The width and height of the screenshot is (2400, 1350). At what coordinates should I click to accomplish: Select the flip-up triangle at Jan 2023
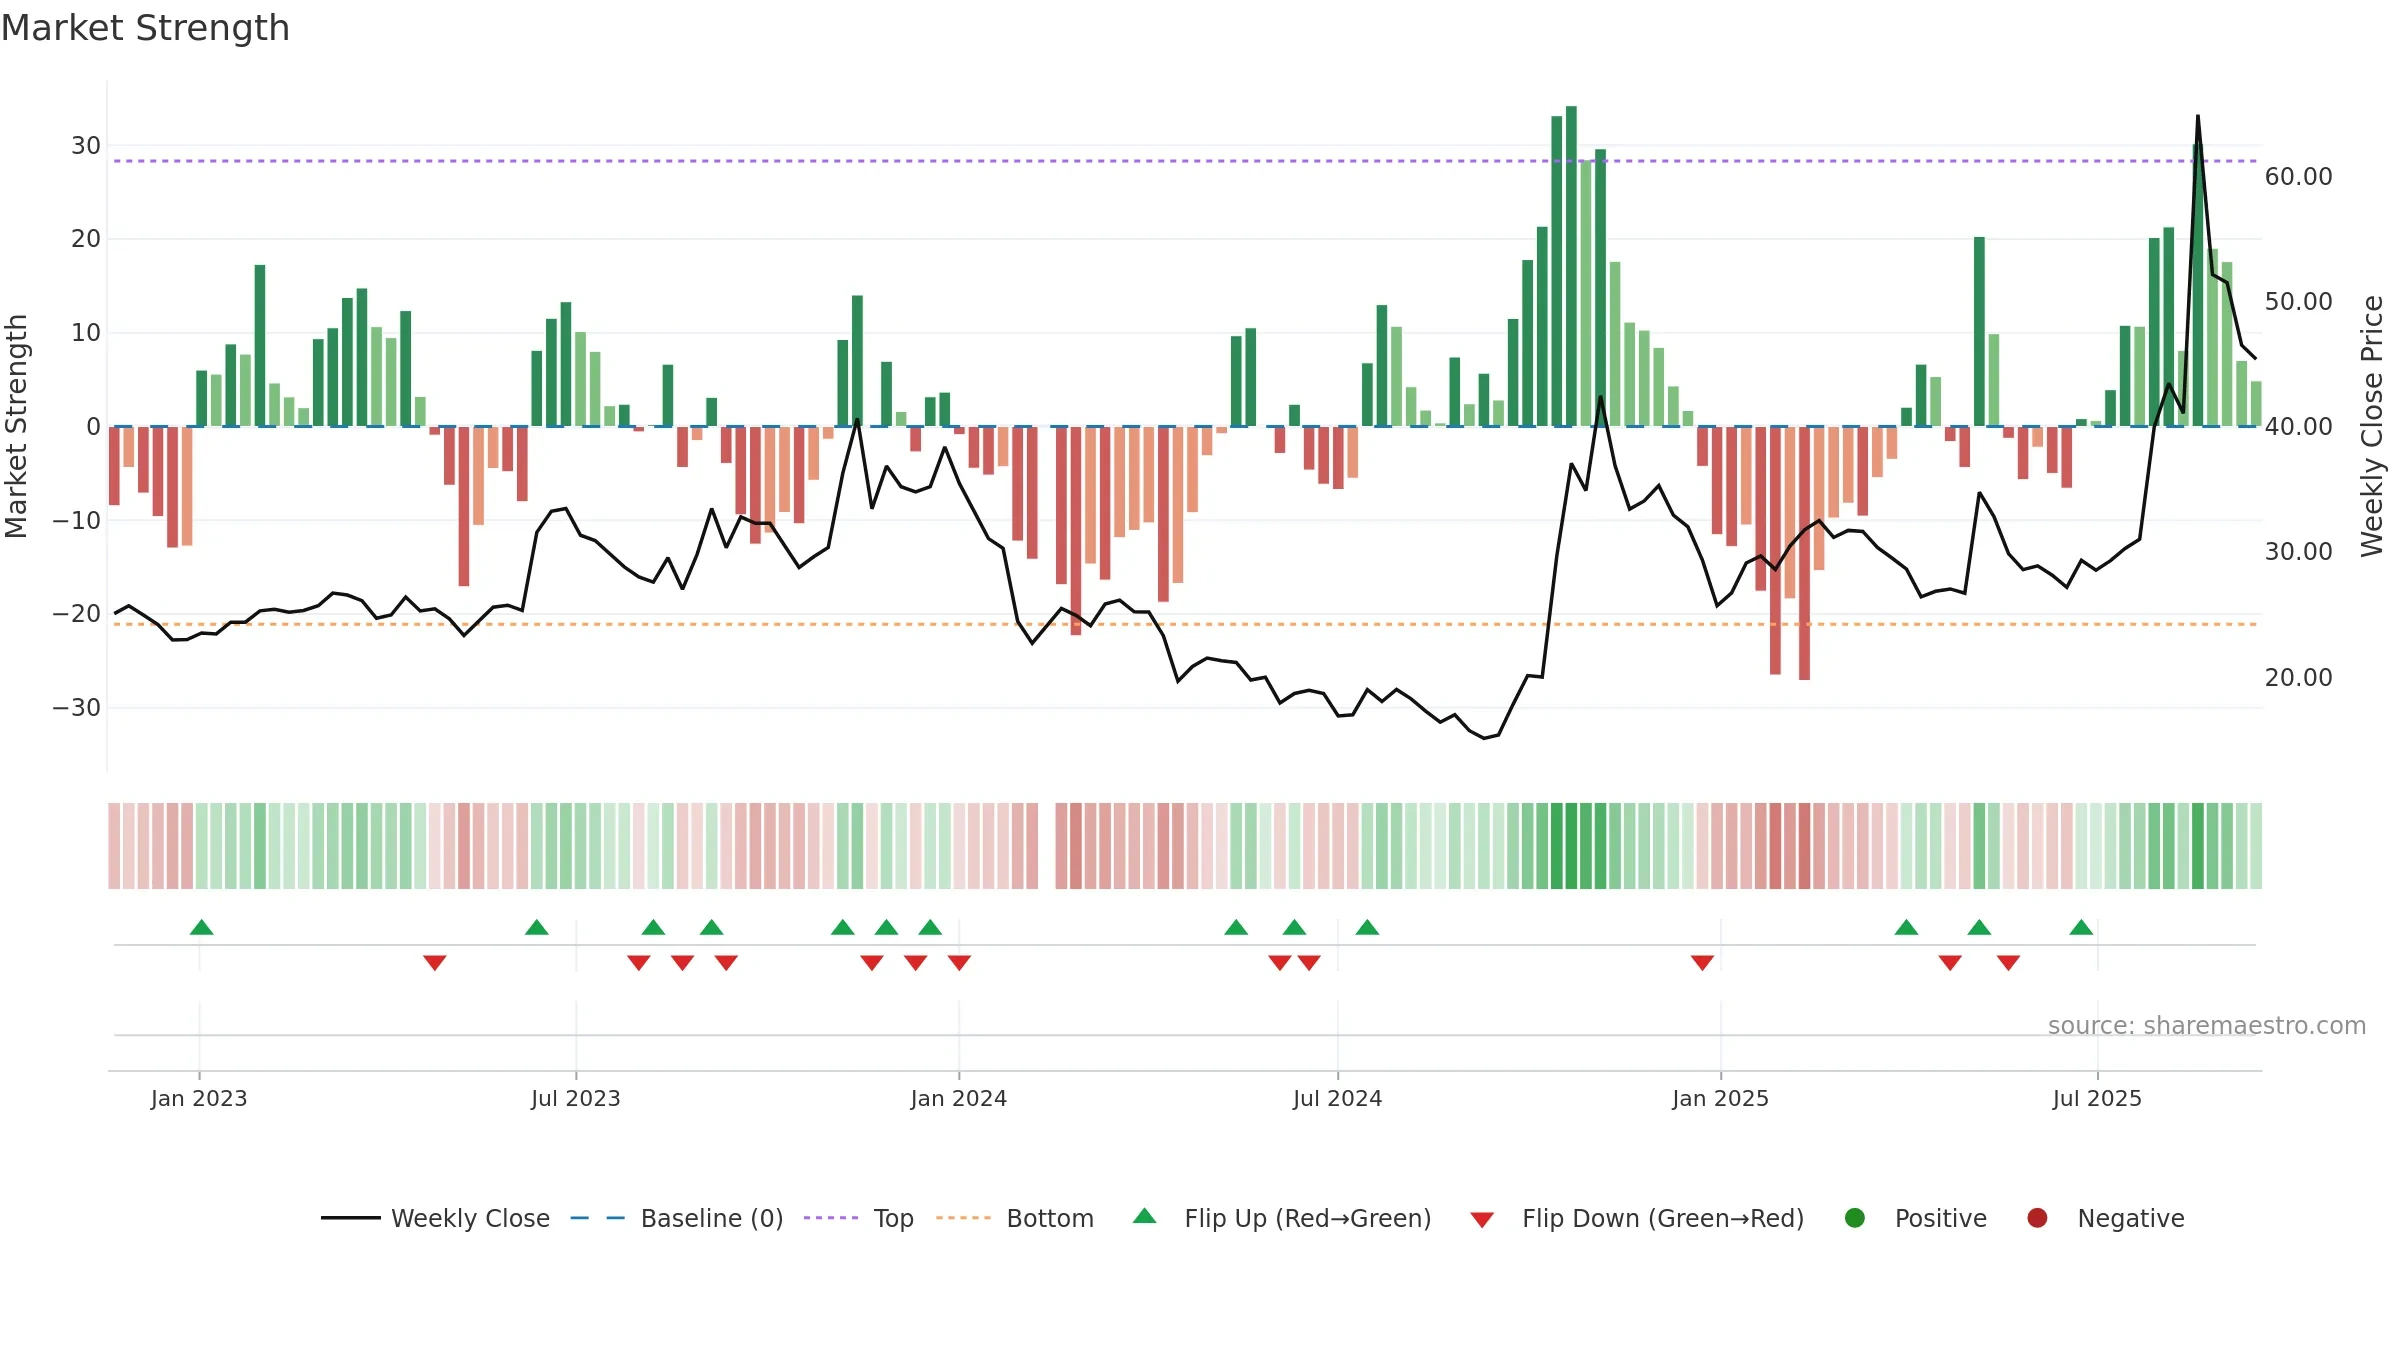[202, 927]
